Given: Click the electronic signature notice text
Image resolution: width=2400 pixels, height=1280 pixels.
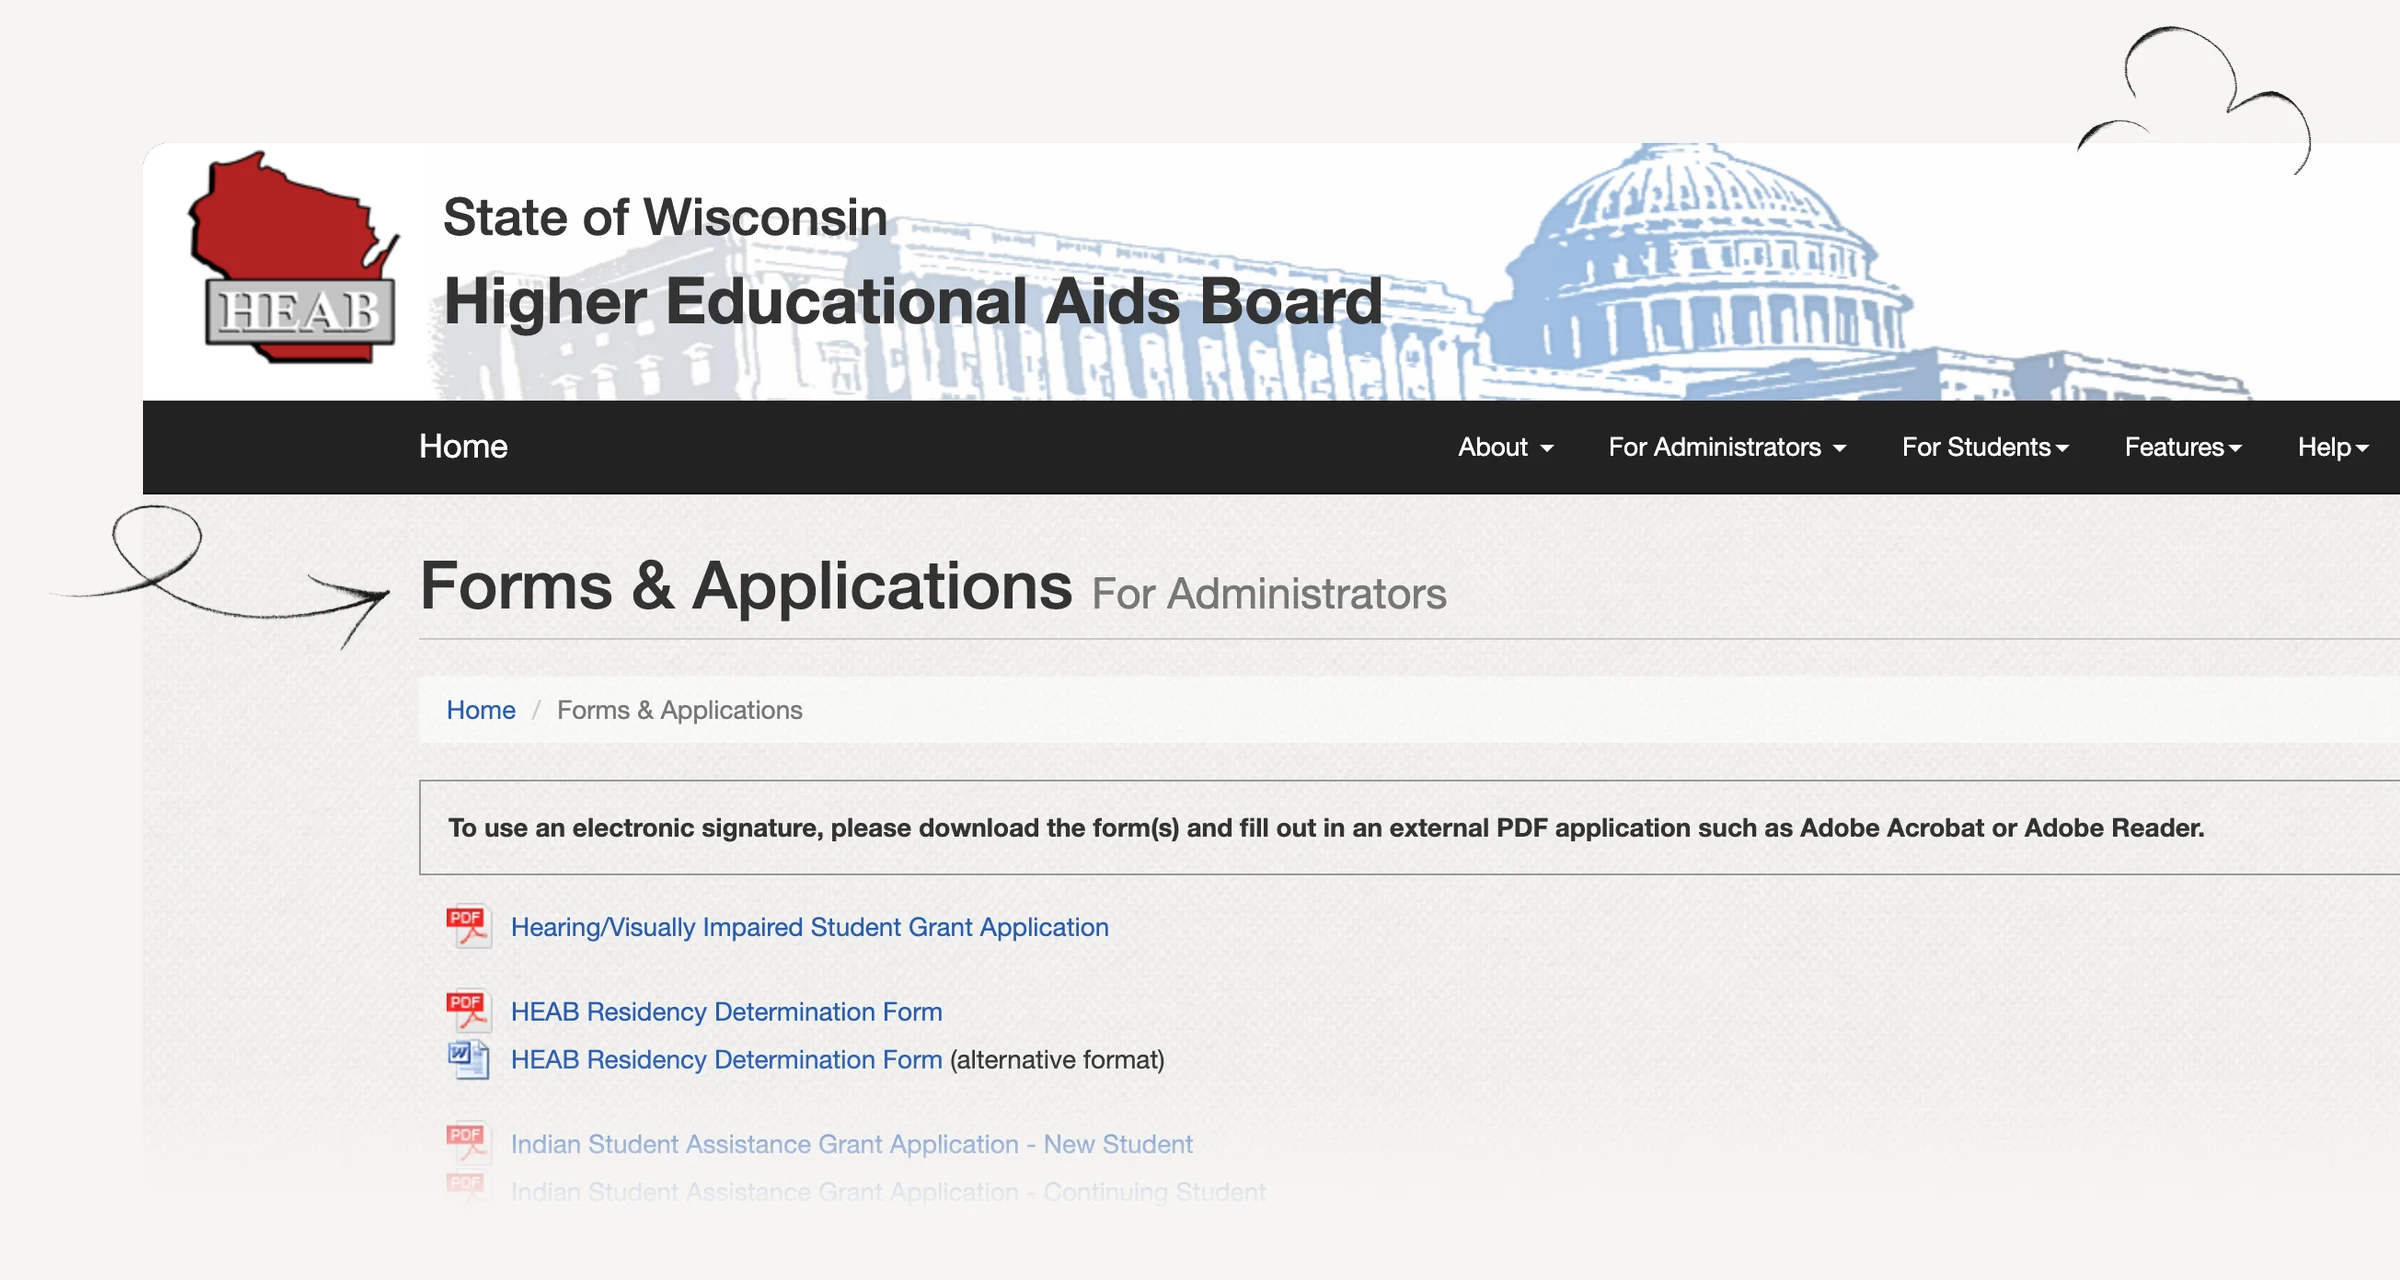Looking at the screenshot, I should [1326, 828].
